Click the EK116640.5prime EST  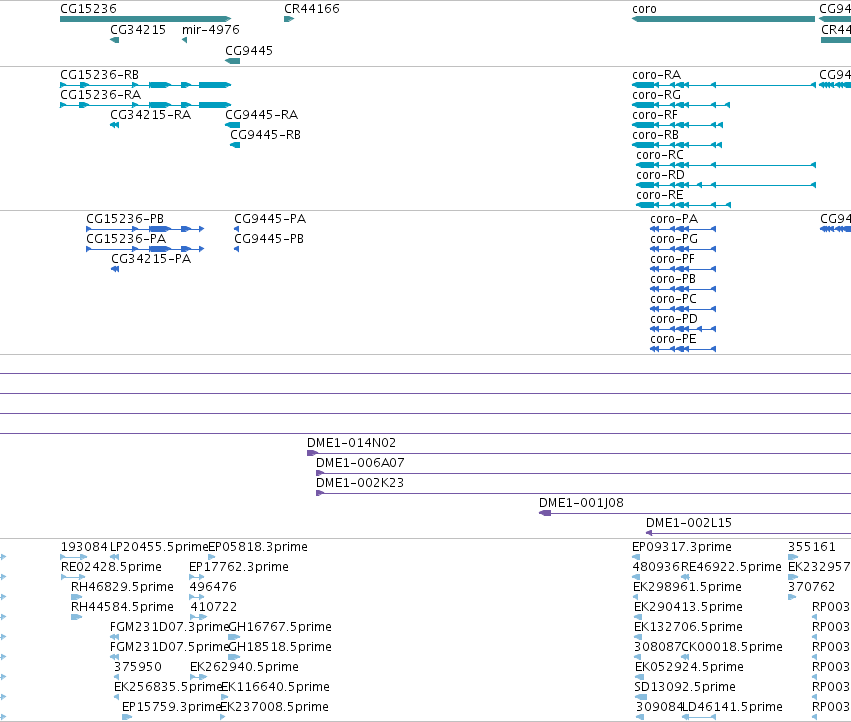point(225,697)
